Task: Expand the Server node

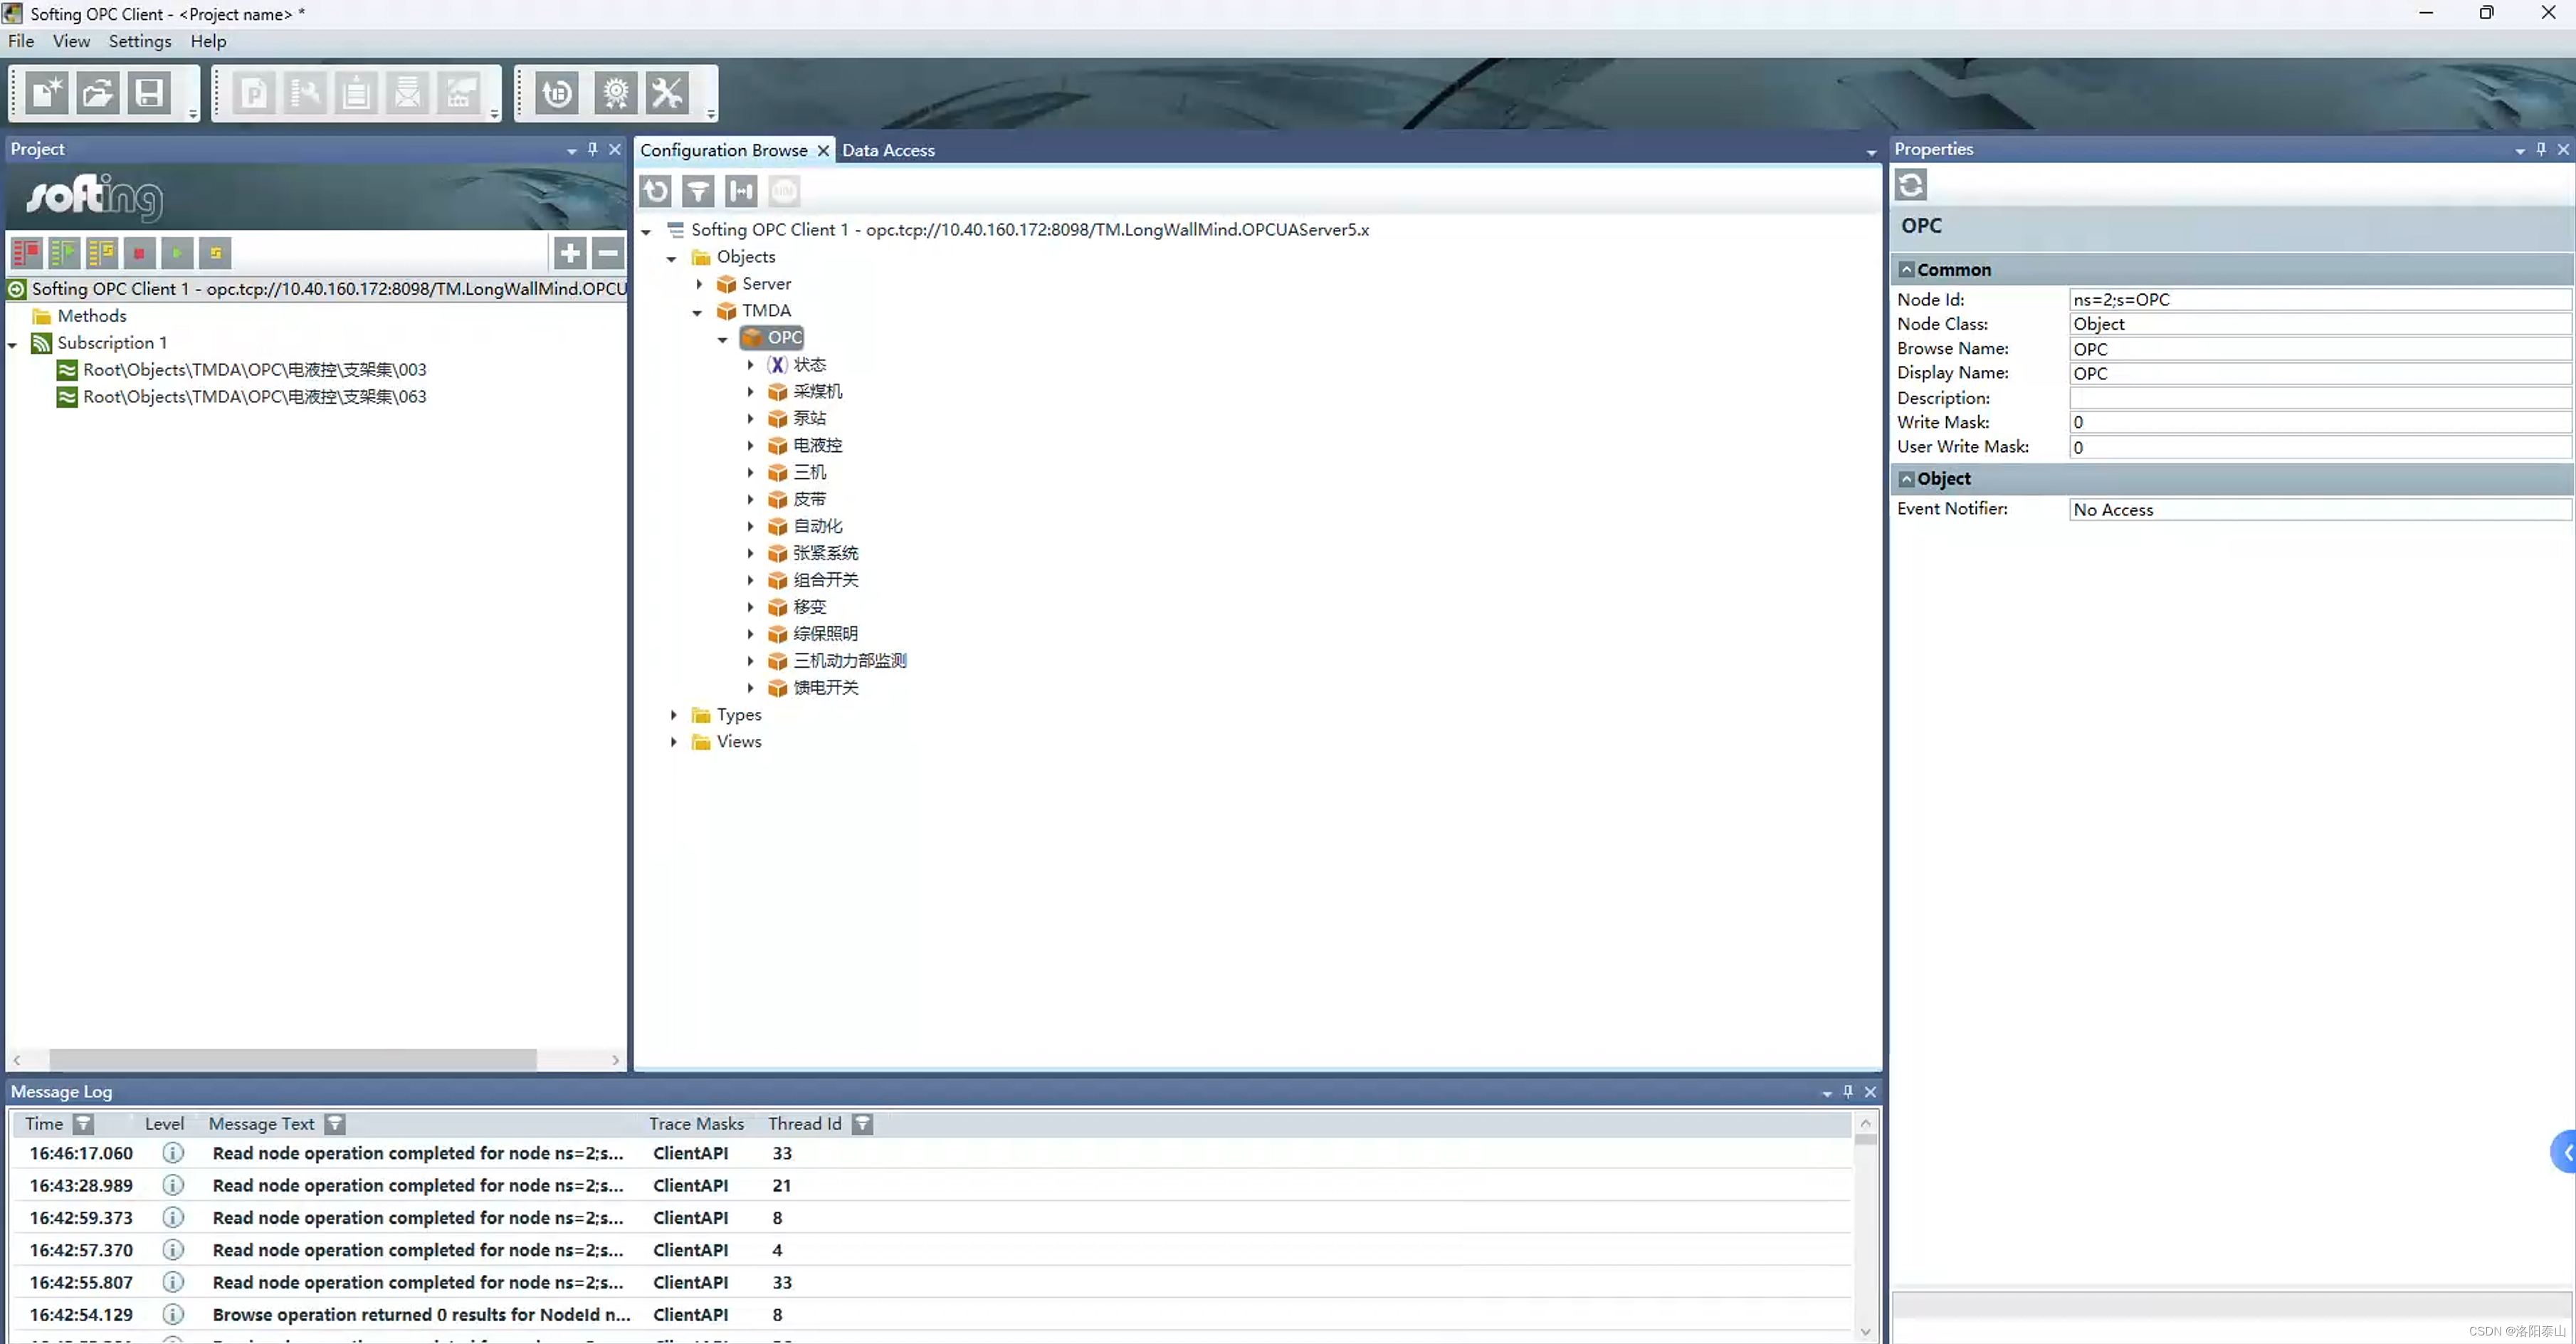Action: pos(699,284)
